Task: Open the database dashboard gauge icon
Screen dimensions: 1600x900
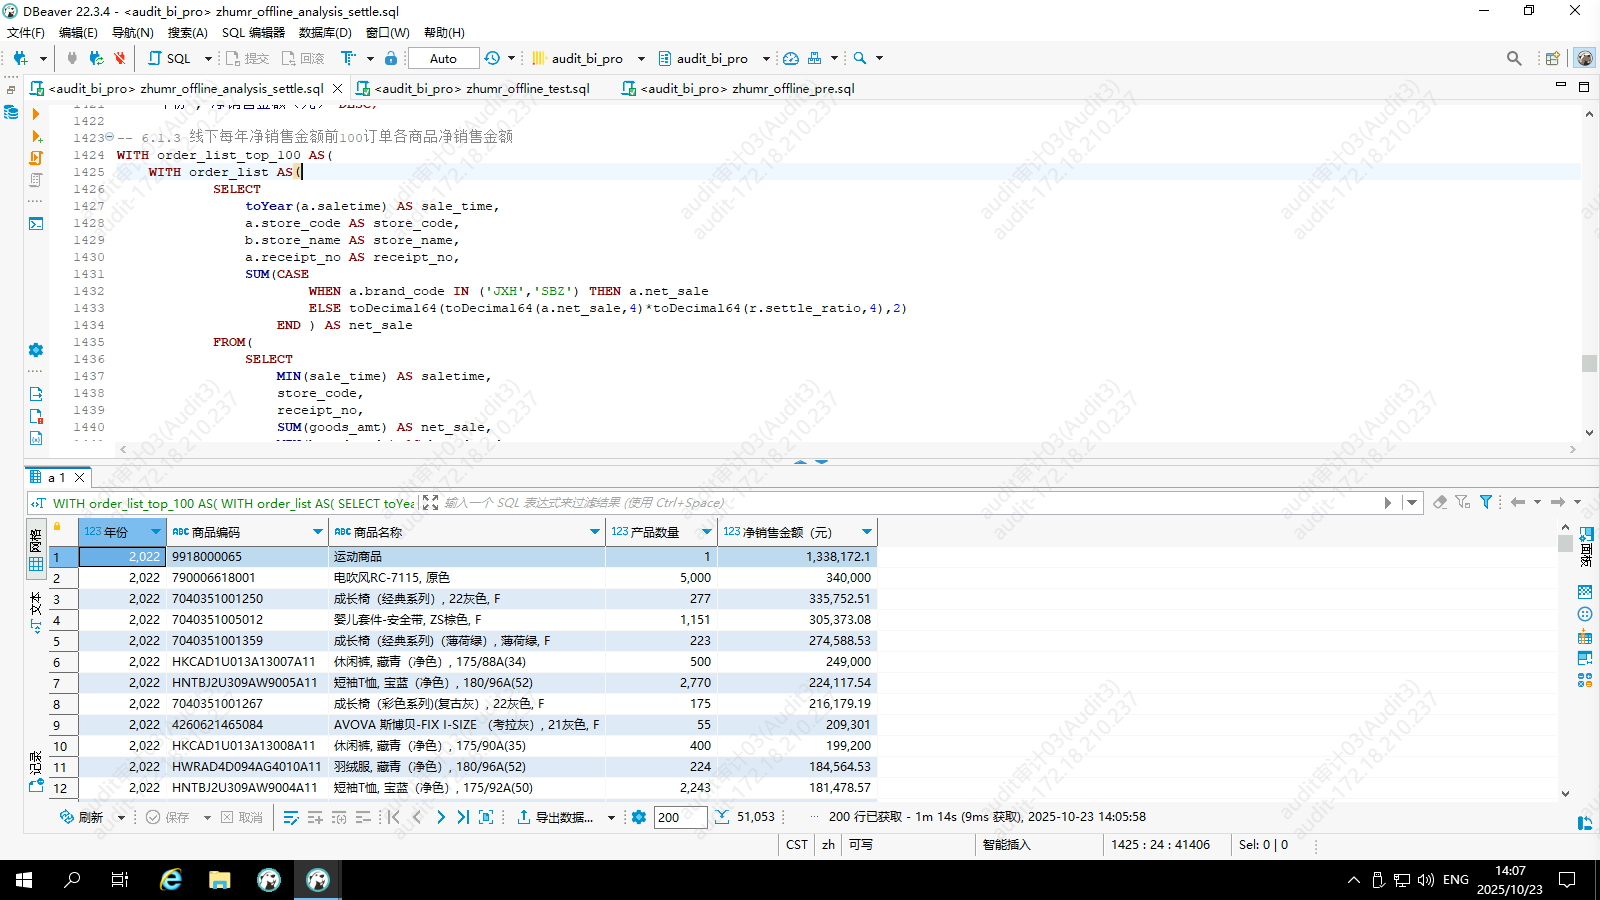Action: [x=791, y=58]
